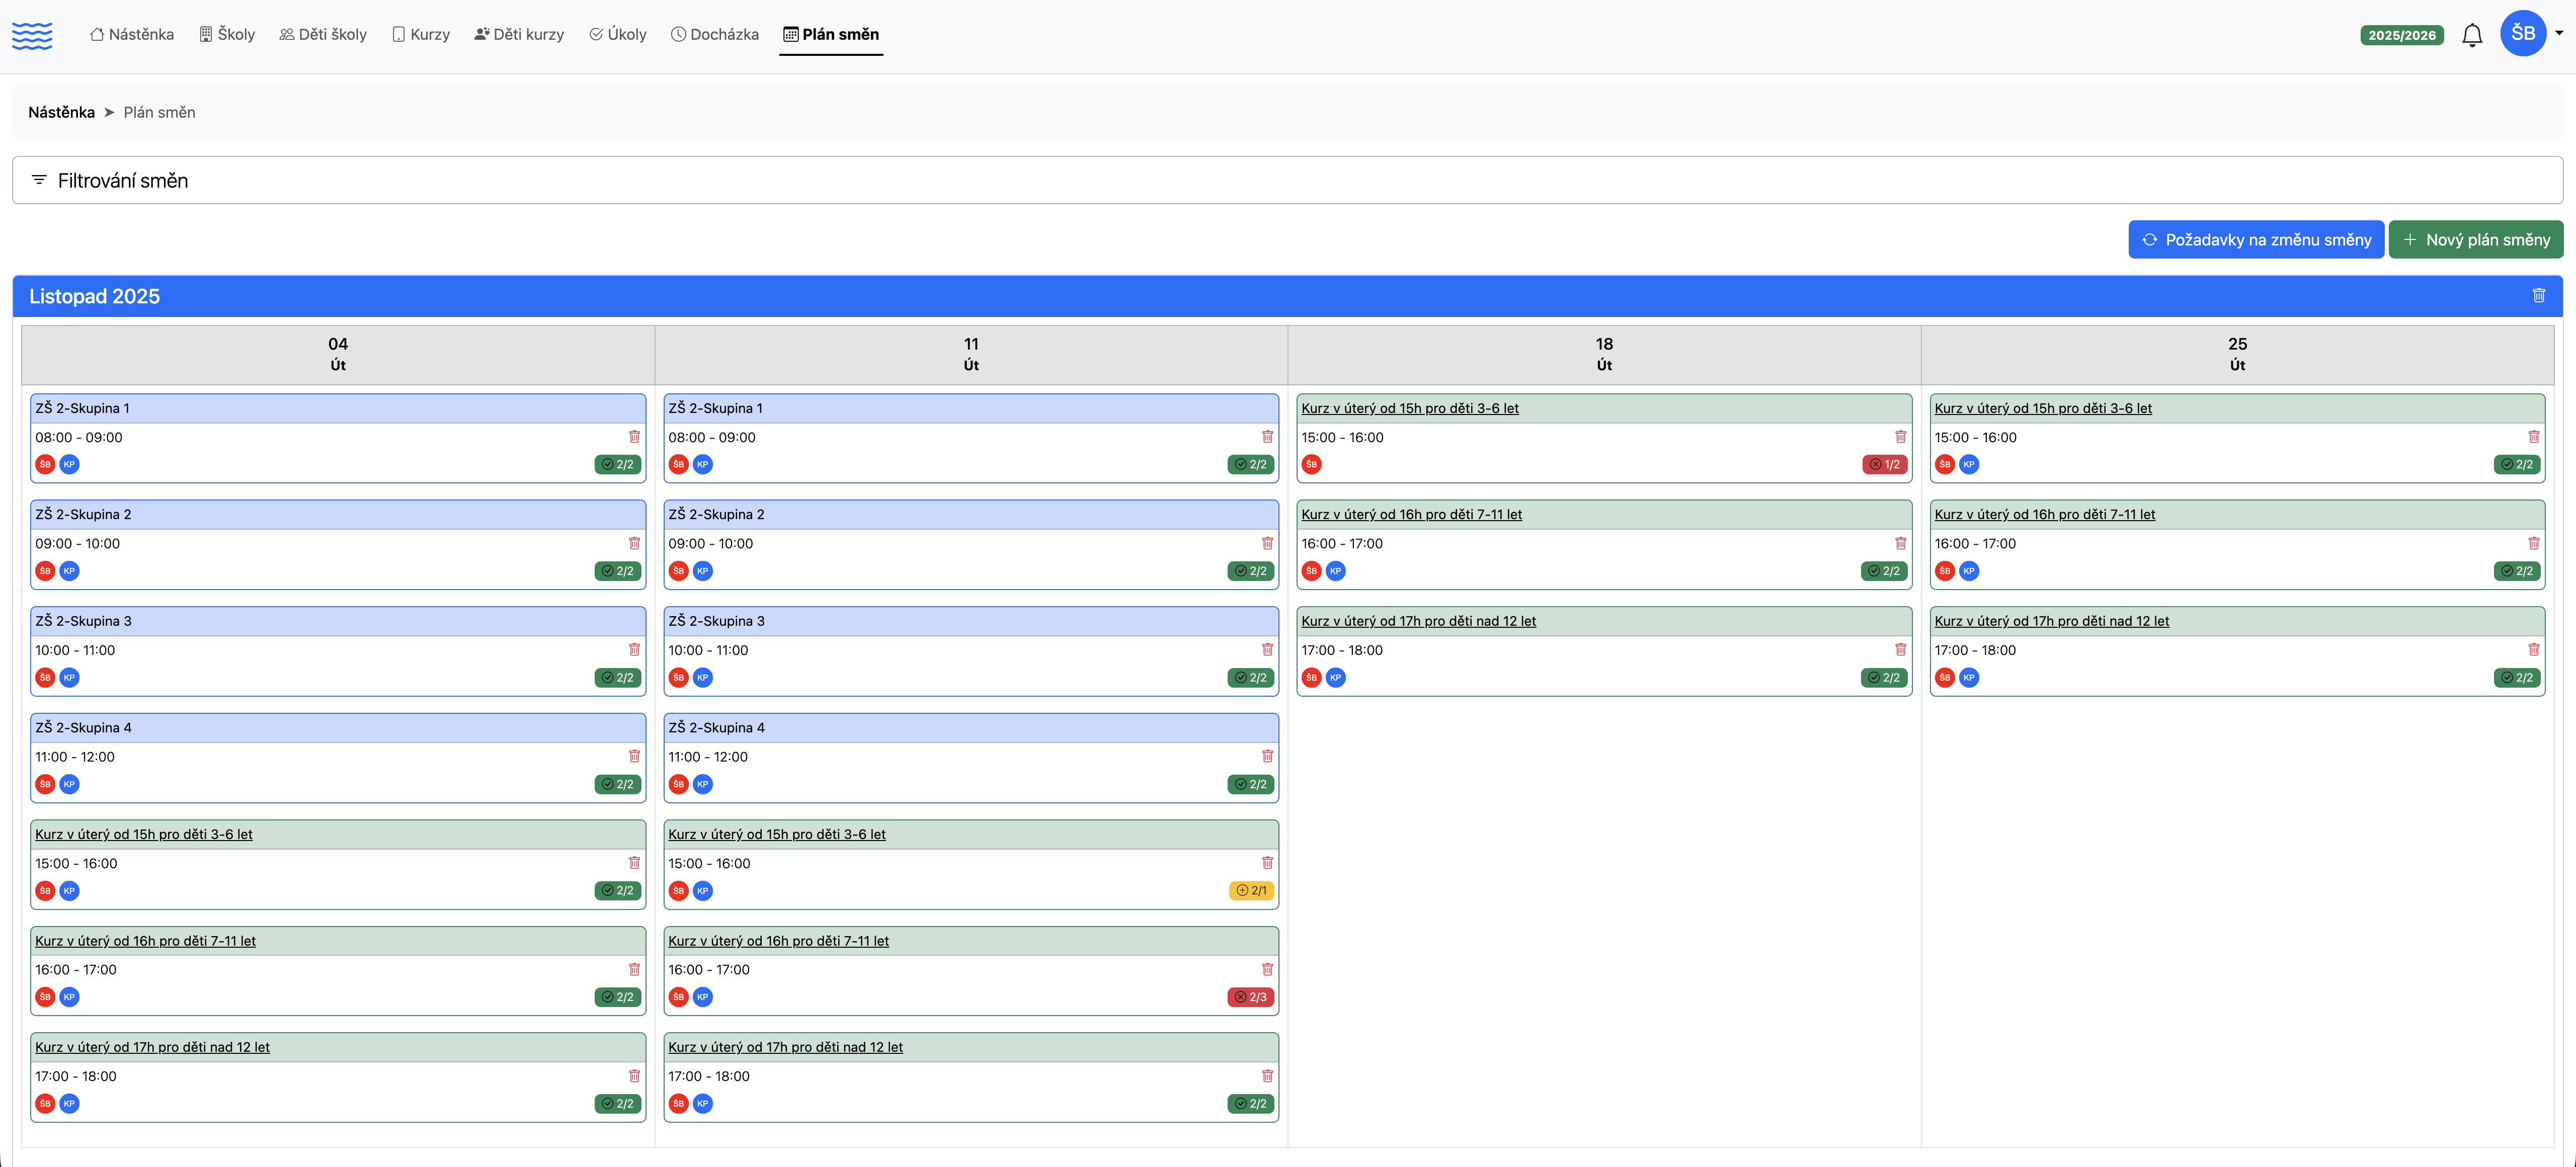
Task: Expand the Filtrování směn panel
Action: pos(122,180)
